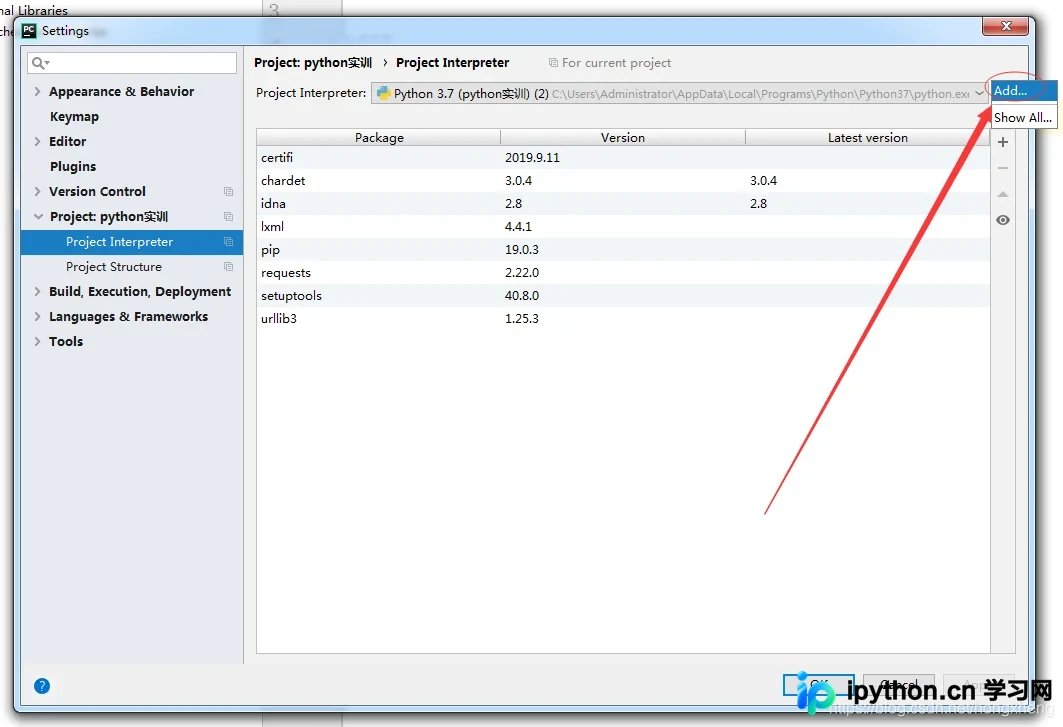Select Project Structure in the sidebar
Screen dimensions: 1063x727
pyautogui.click(x=114, y=267)
